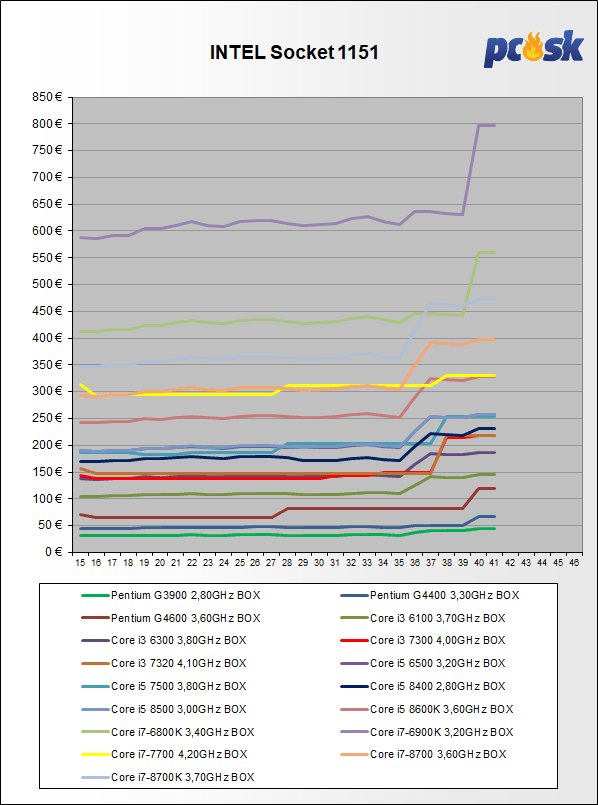Click week 28 on the x-axis
The height and width of the screenshot is (805, 598).
(287, 563)
